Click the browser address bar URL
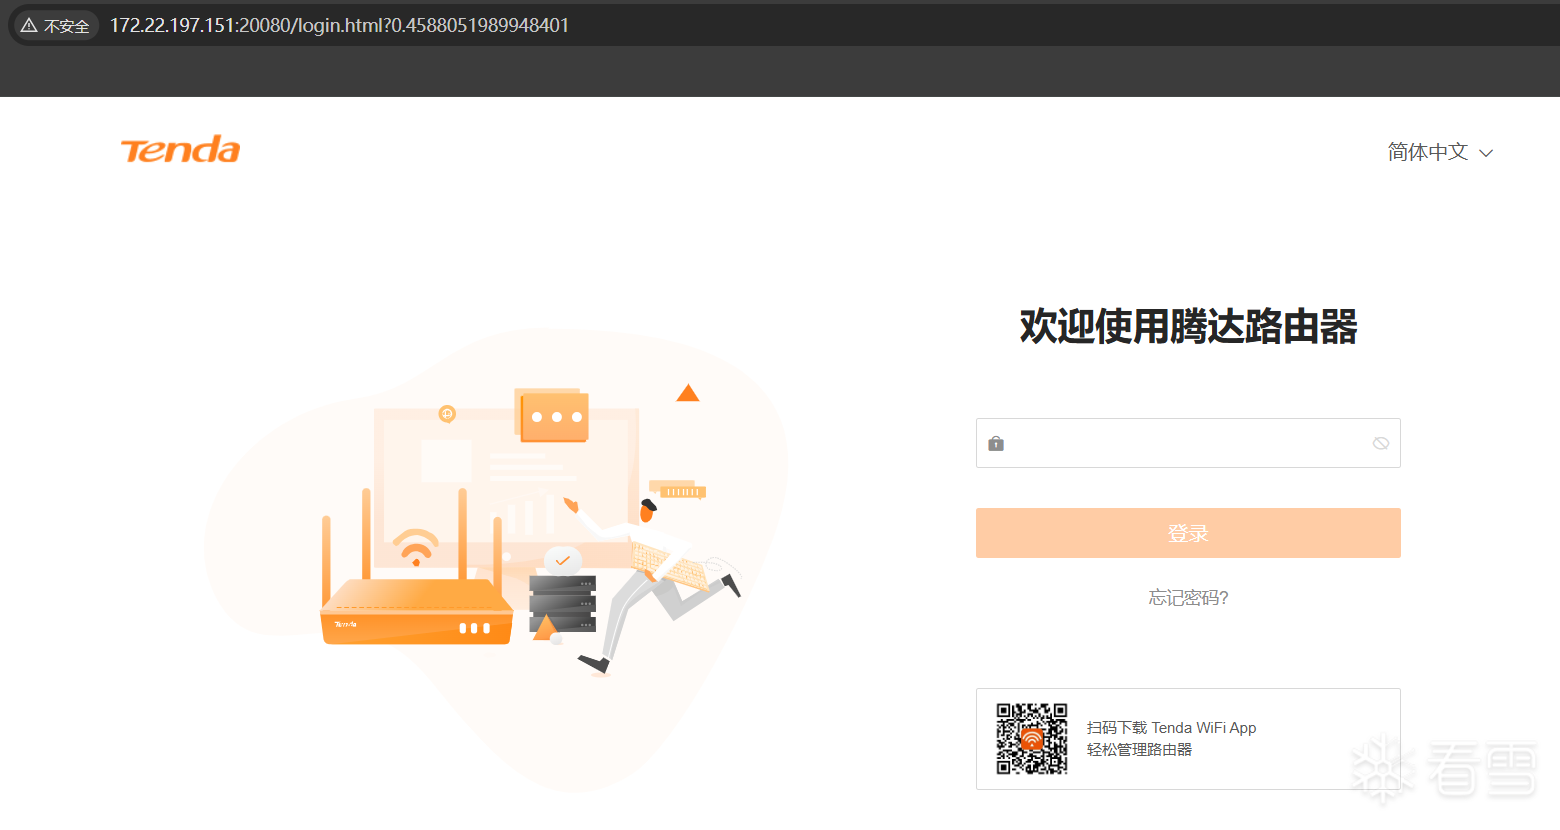Image resolution: width=1560 pixels, height=830 pixels. pos(339,25)
